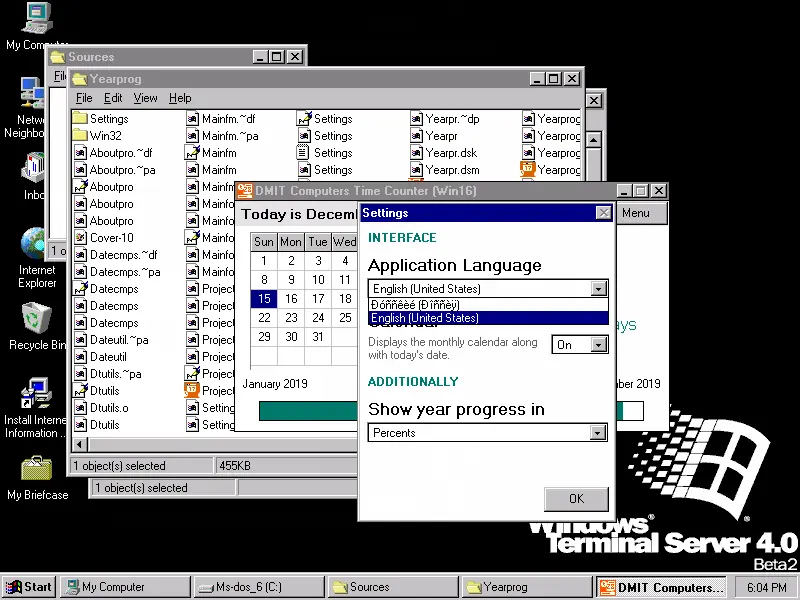This screenshot has height=600, width=800.
Task: Open the My Computer desktop icon
Action: click(x=37, y=26)
